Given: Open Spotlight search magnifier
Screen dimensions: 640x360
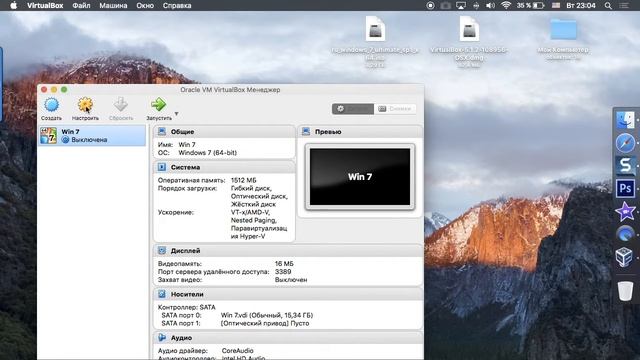Looking at the screenshot, I should (608, 5).
